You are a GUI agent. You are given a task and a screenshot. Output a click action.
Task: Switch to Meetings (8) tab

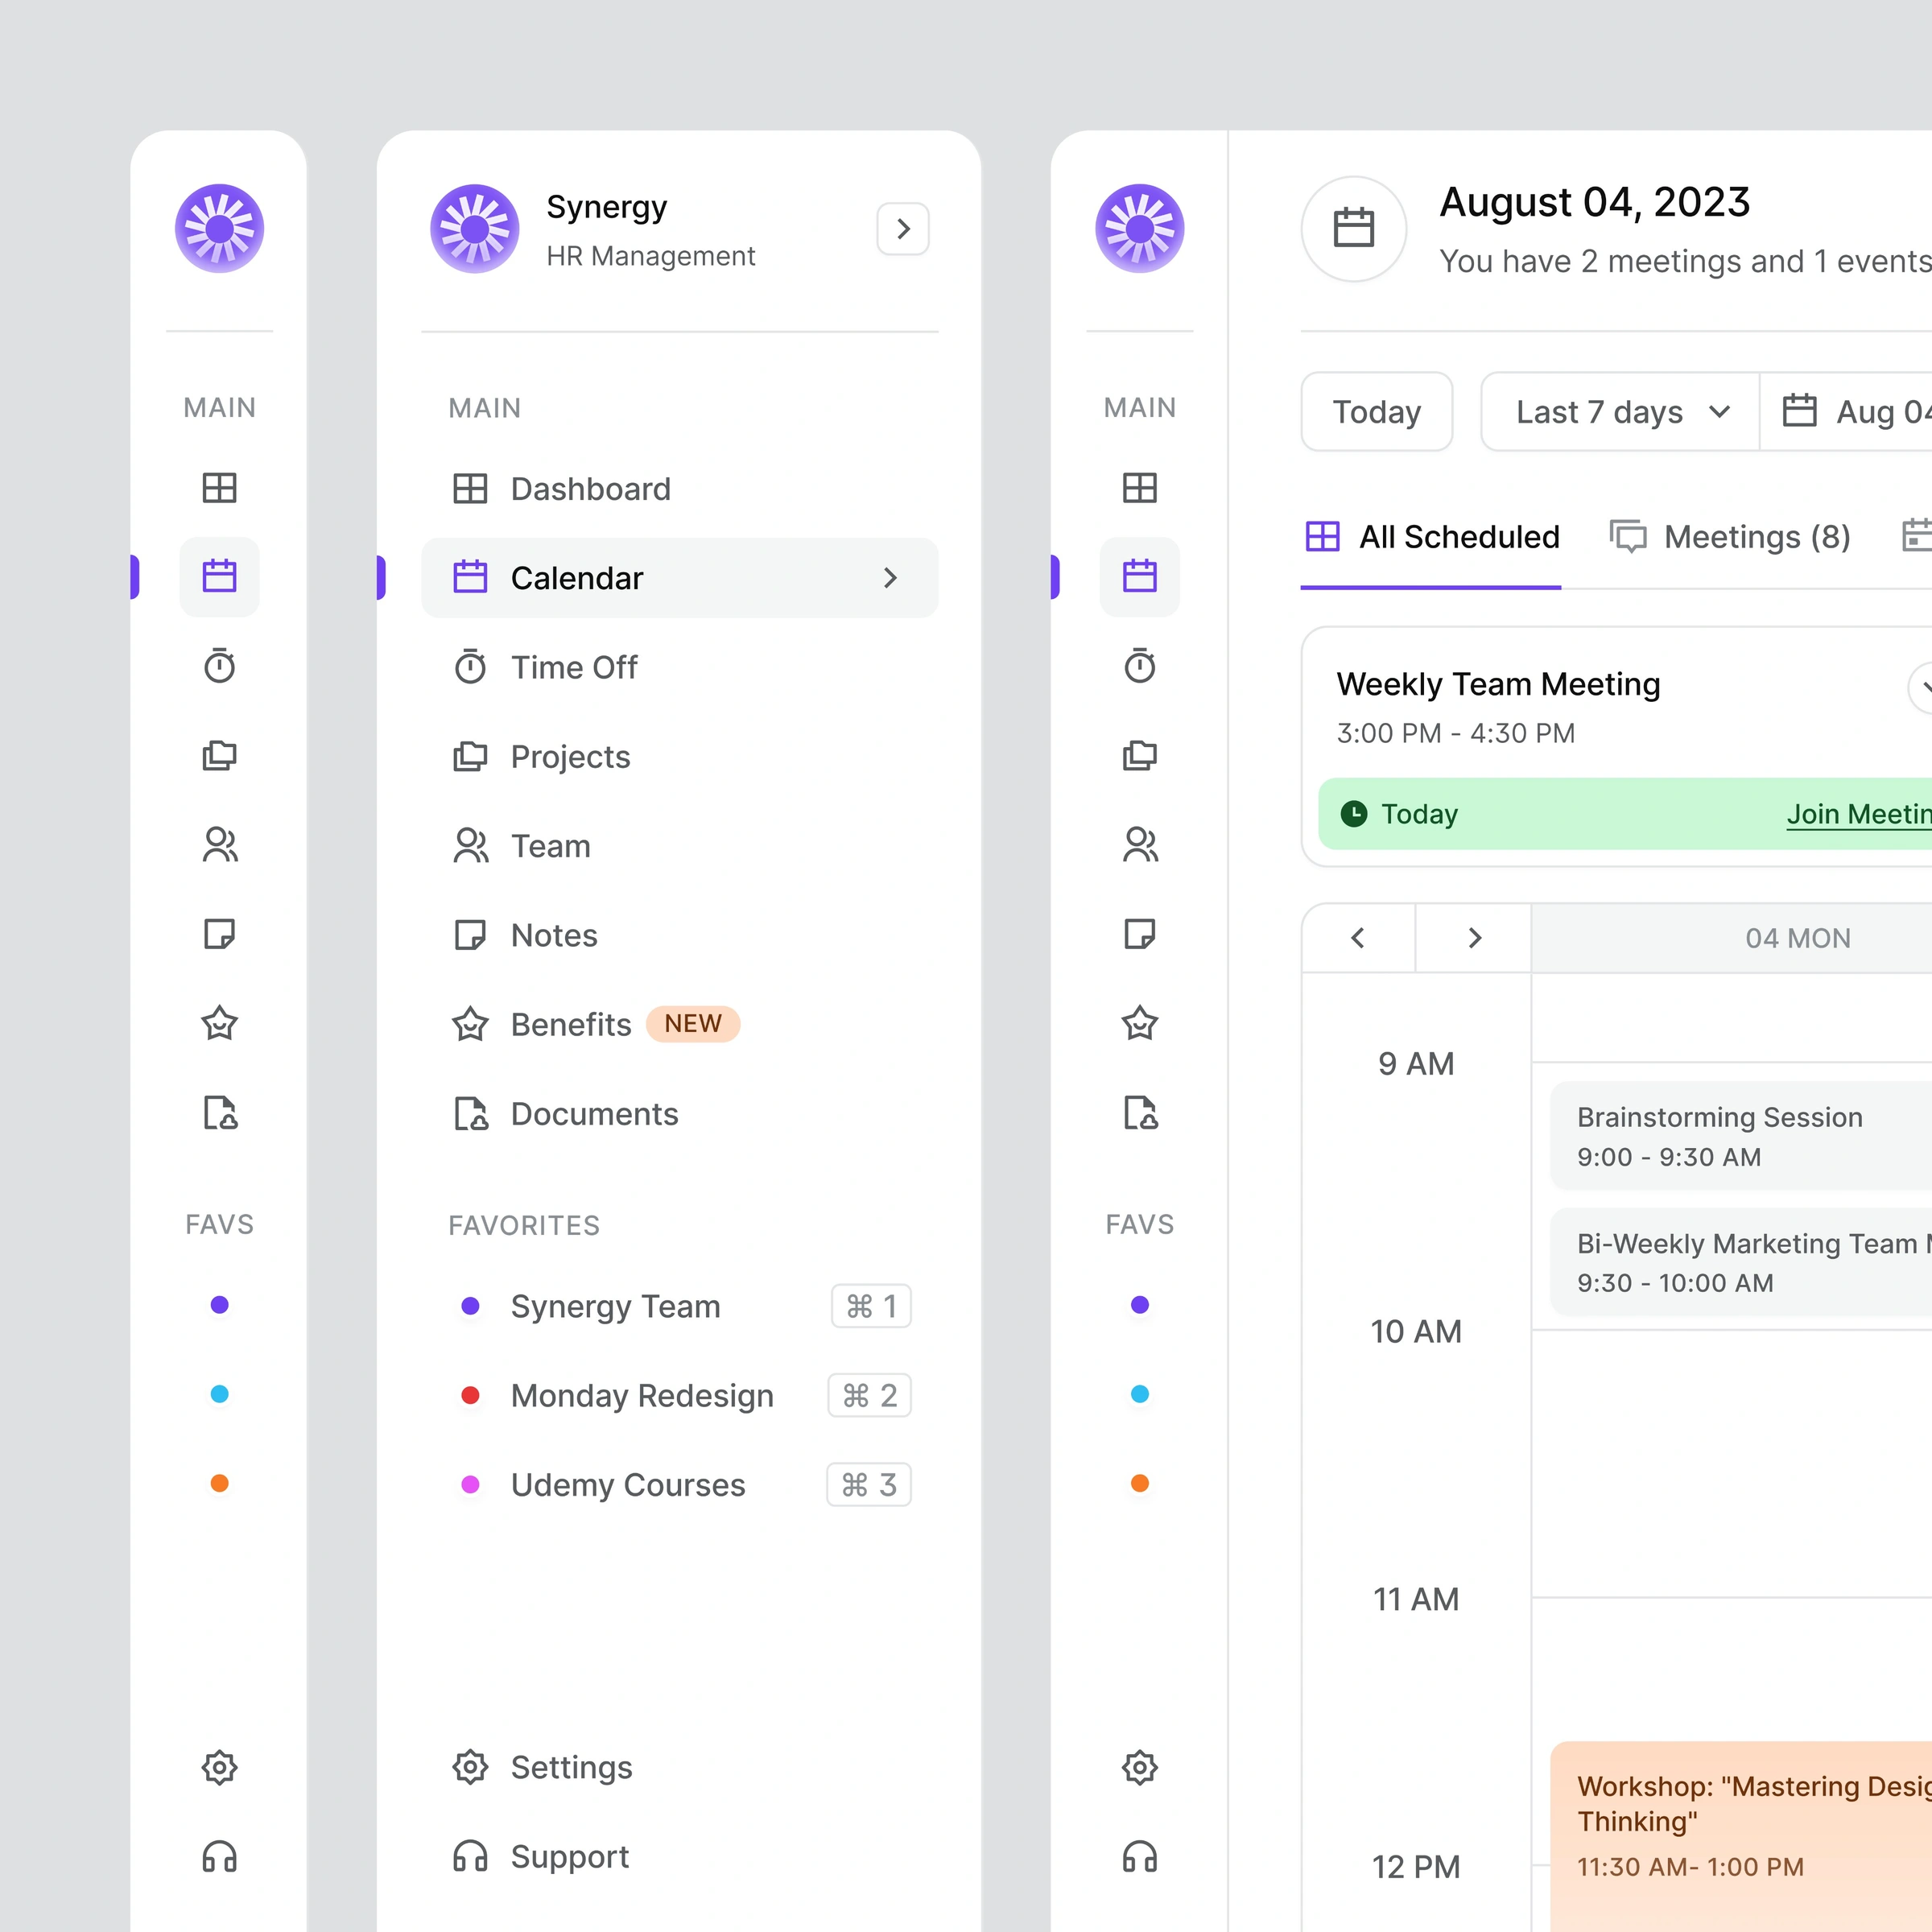tap(1730, 537)
